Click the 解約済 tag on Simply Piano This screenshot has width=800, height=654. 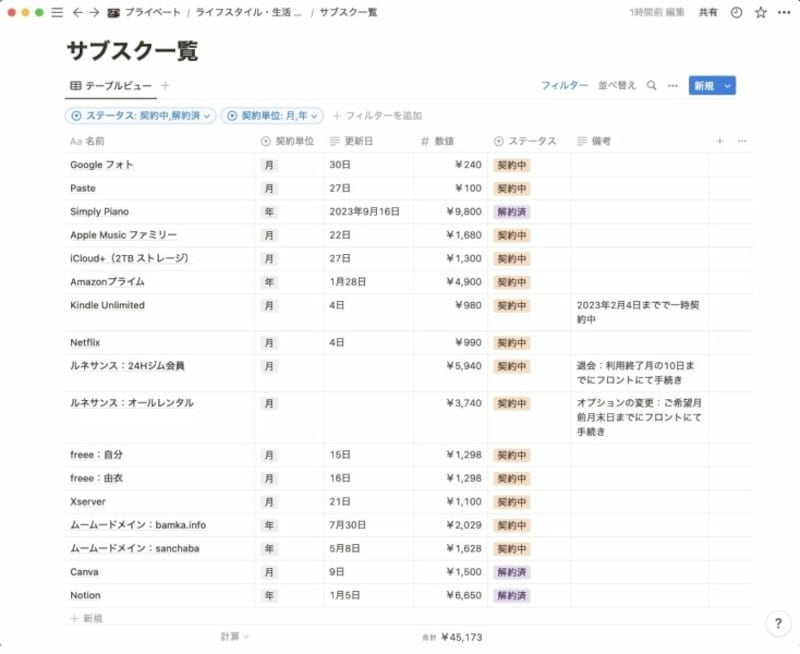click(512, 212)
